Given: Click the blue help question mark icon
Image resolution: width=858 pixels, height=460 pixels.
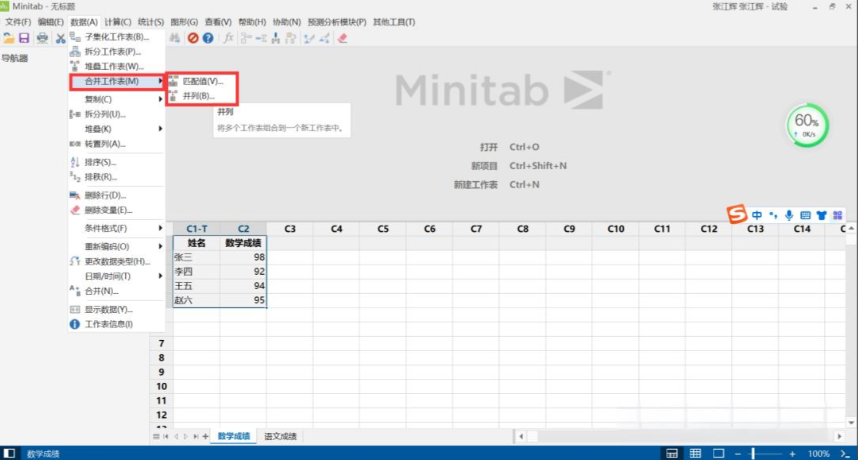Looking at the screenshot, I should click(x=208, y=38).
